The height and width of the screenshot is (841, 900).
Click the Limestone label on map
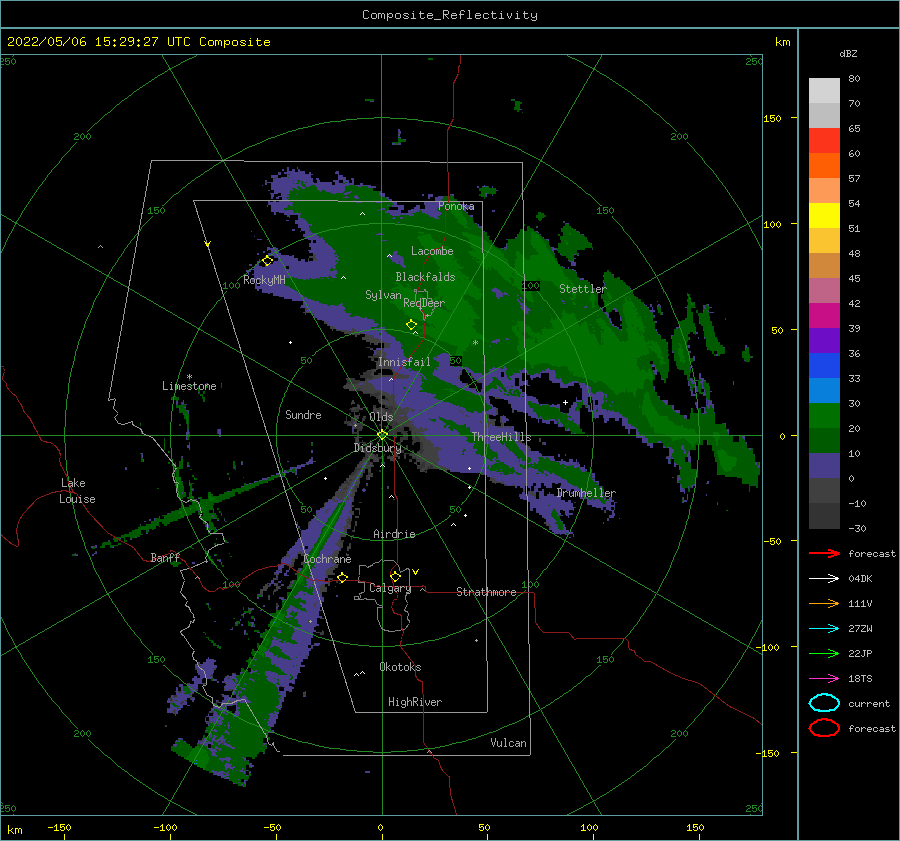point(189,386)
